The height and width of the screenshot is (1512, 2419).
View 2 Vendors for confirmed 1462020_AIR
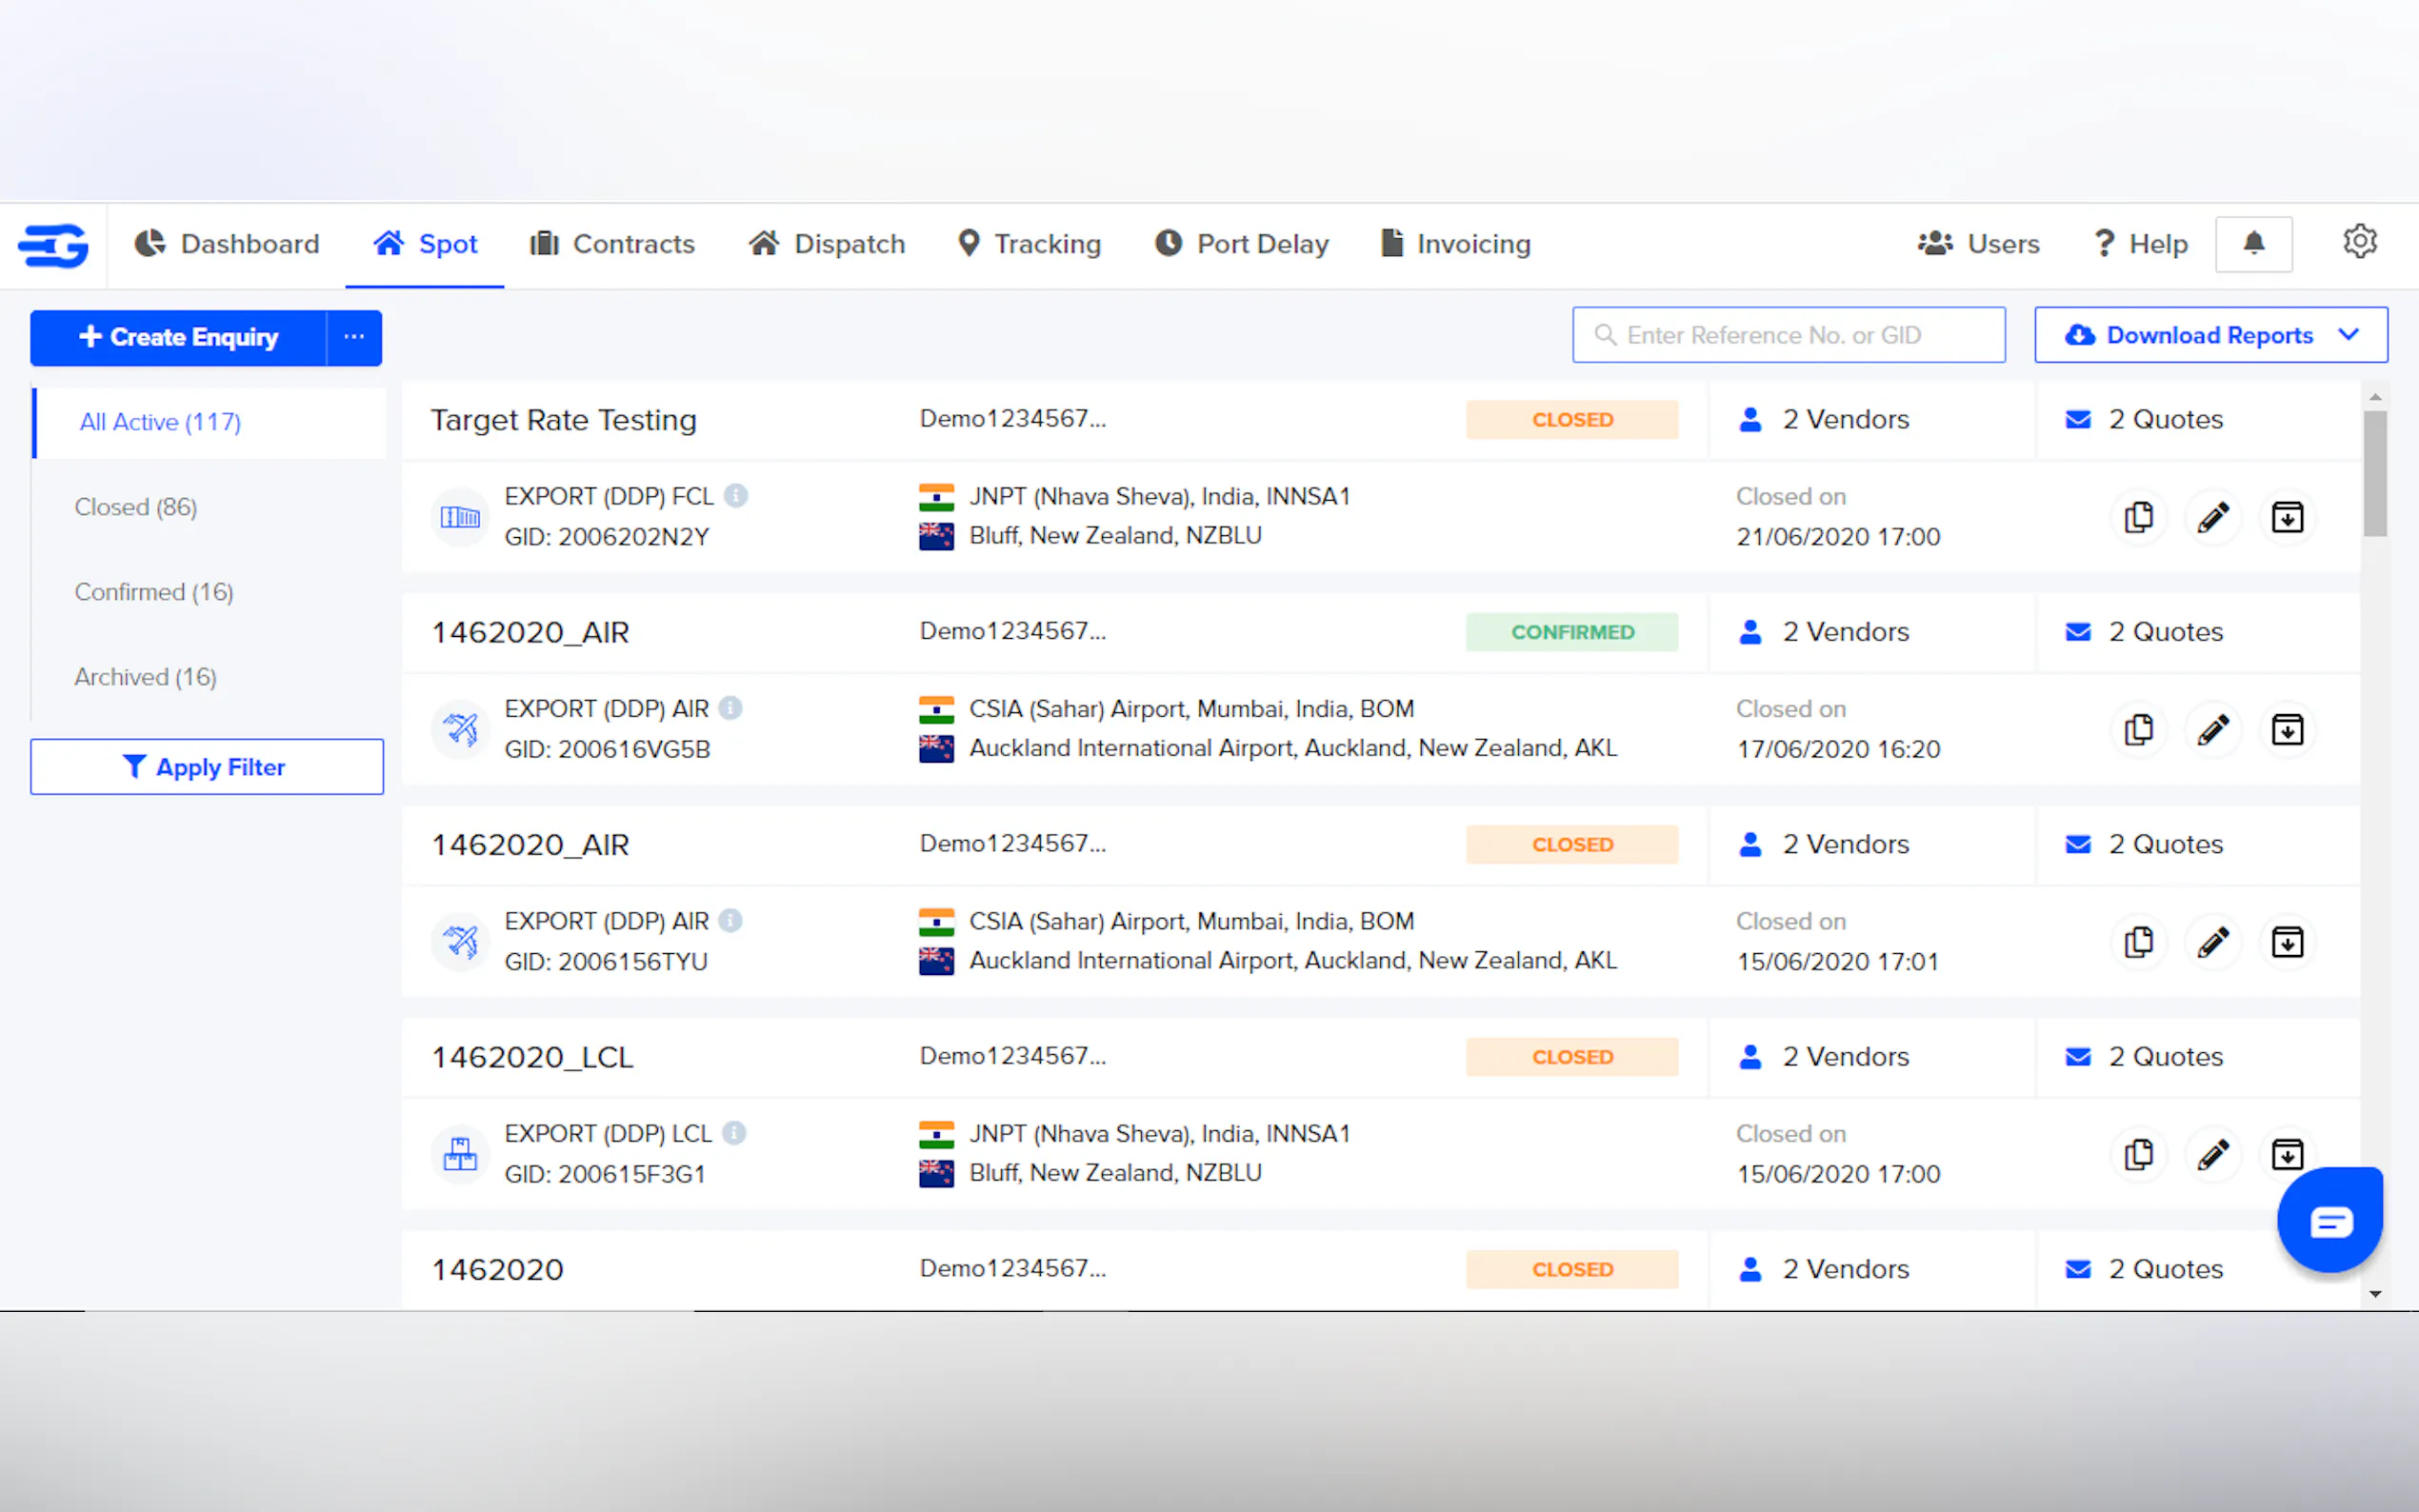[x=1824, y=632]
